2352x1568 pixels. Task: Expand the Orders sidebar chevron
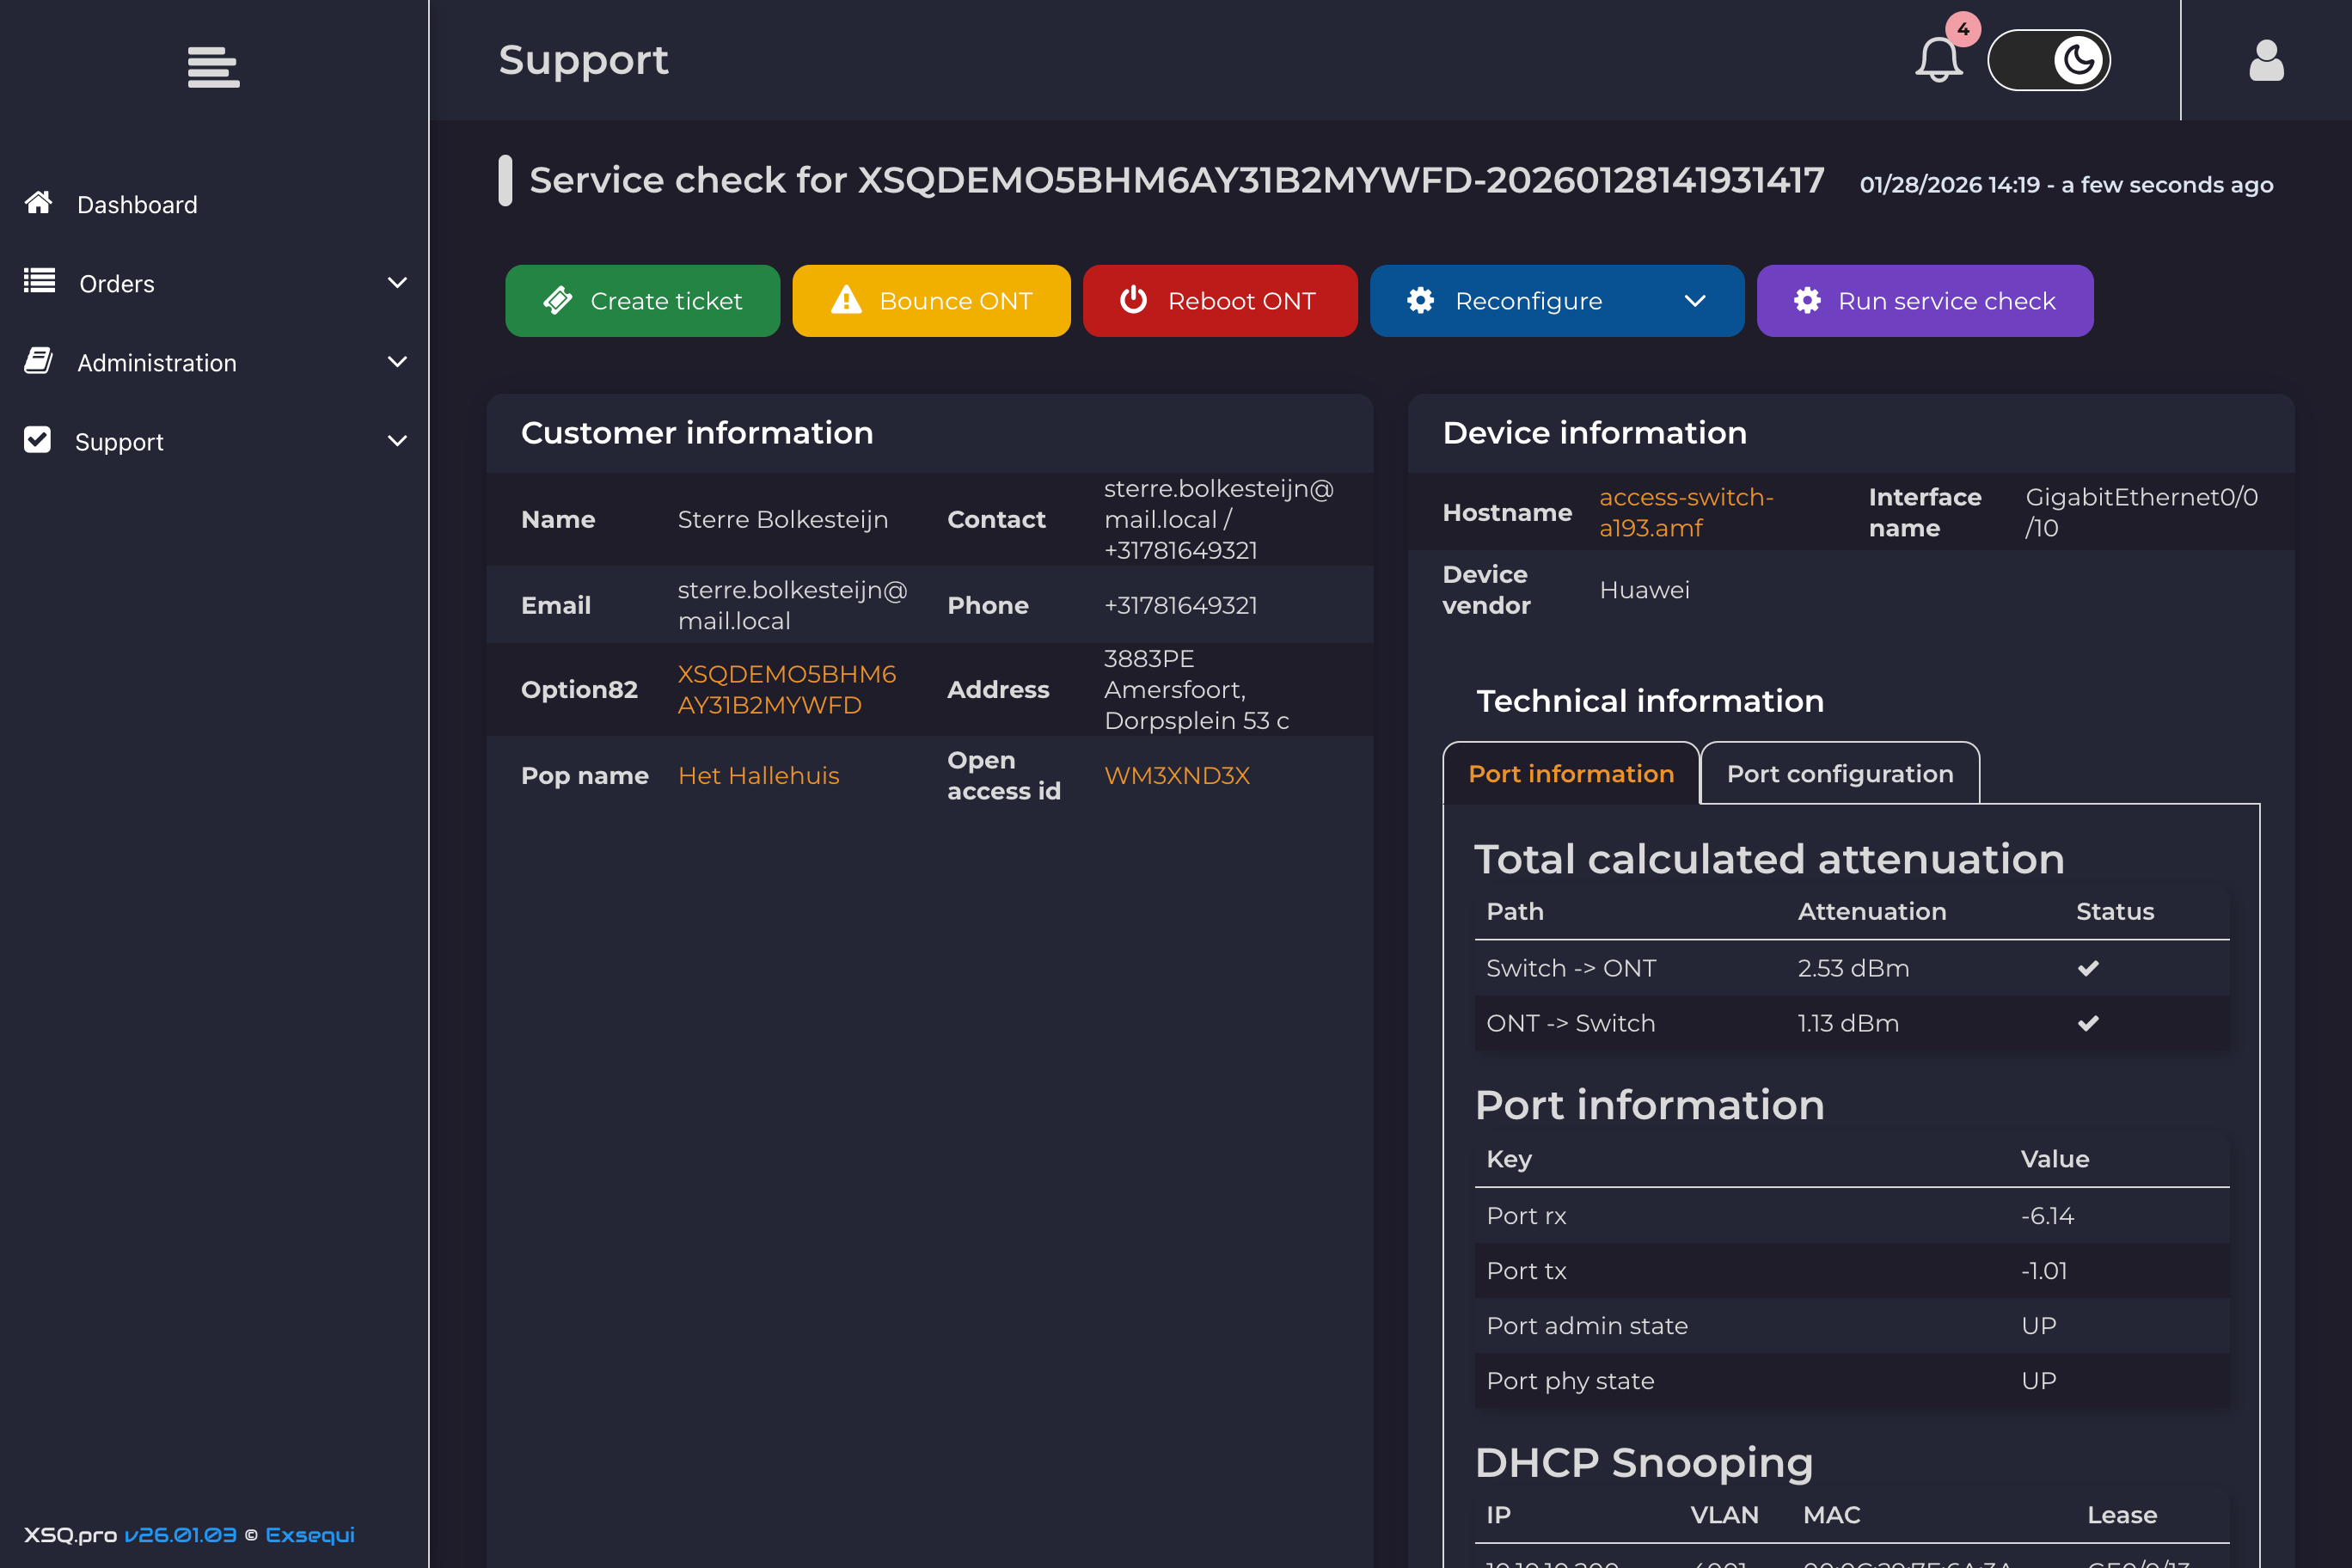pyautogui.click(x=397, y=283)
